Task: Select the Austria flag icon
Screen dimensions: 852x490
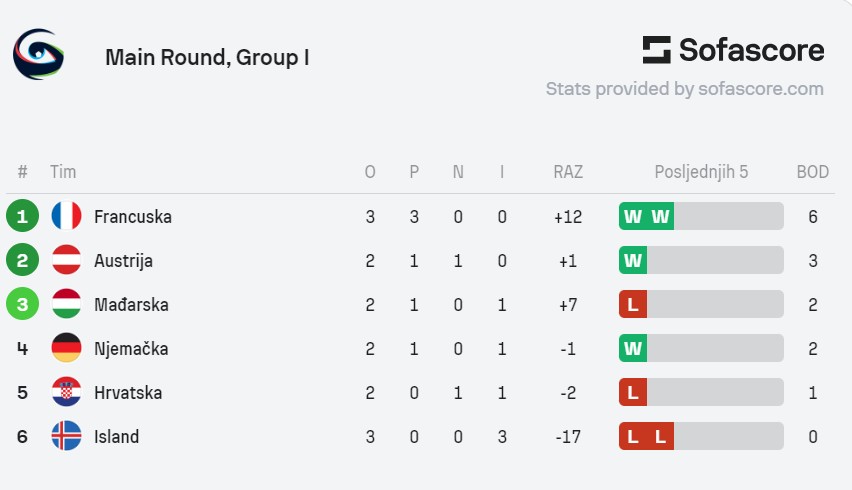Action: 66,260
